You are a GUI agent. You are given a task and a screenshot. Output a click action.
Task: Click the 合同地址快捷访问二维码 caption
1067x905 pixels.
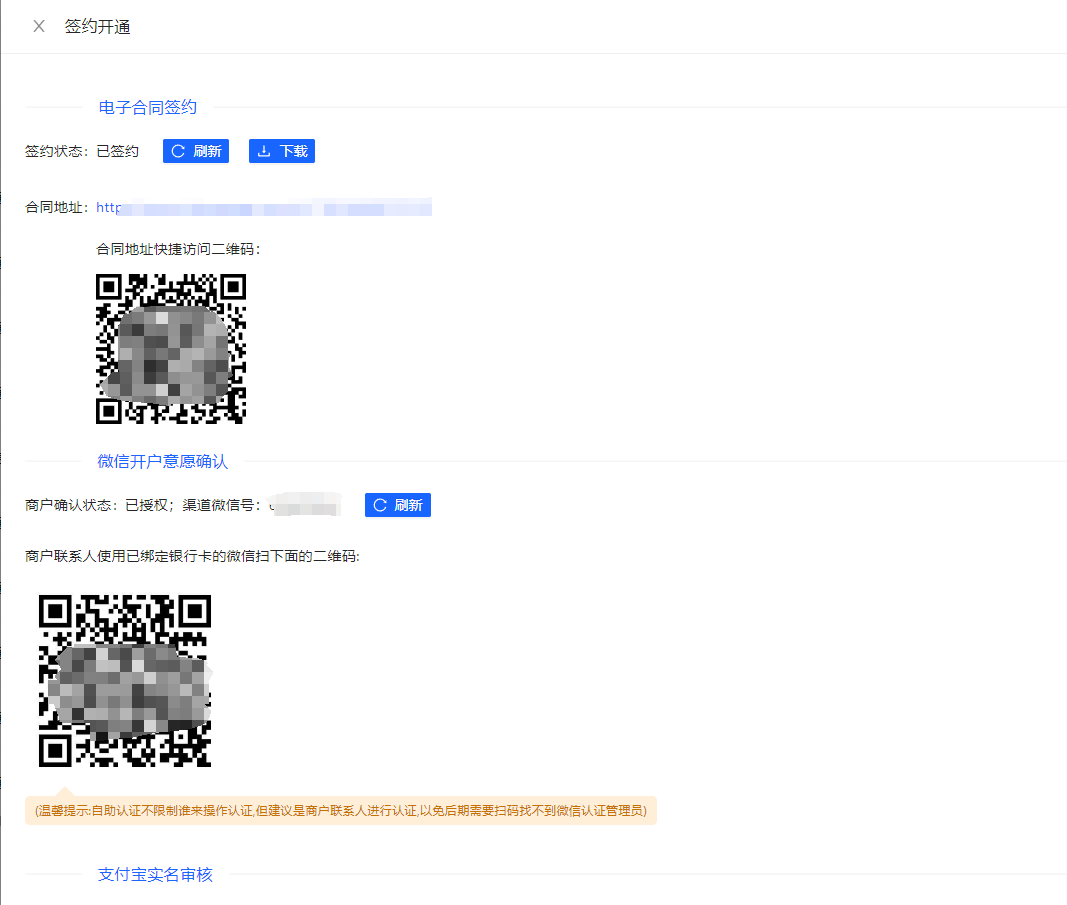click(x=177, y=249)
